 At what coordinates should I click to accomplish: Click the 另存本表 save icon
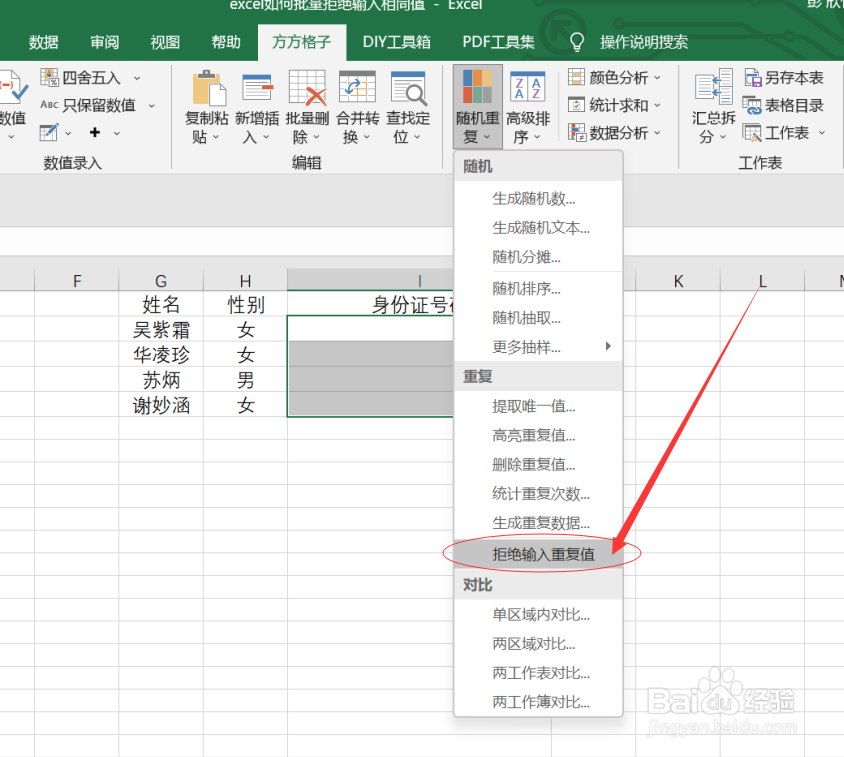tap(752, 78)
